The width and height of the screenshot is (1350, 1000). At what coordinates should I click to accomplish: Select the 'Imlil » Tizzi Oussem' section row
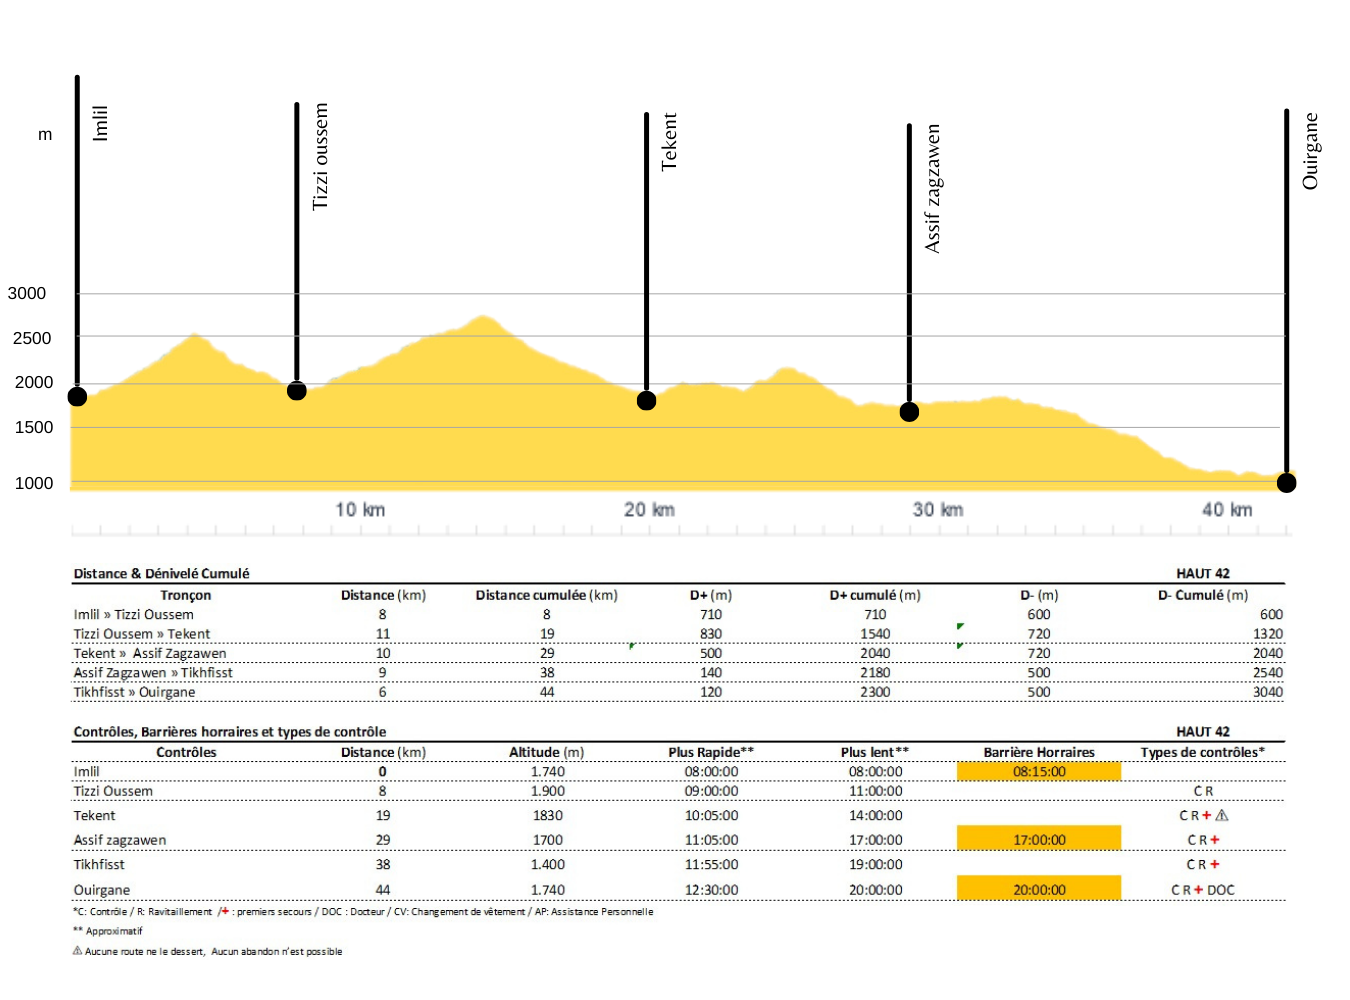(x=678, y=614)
